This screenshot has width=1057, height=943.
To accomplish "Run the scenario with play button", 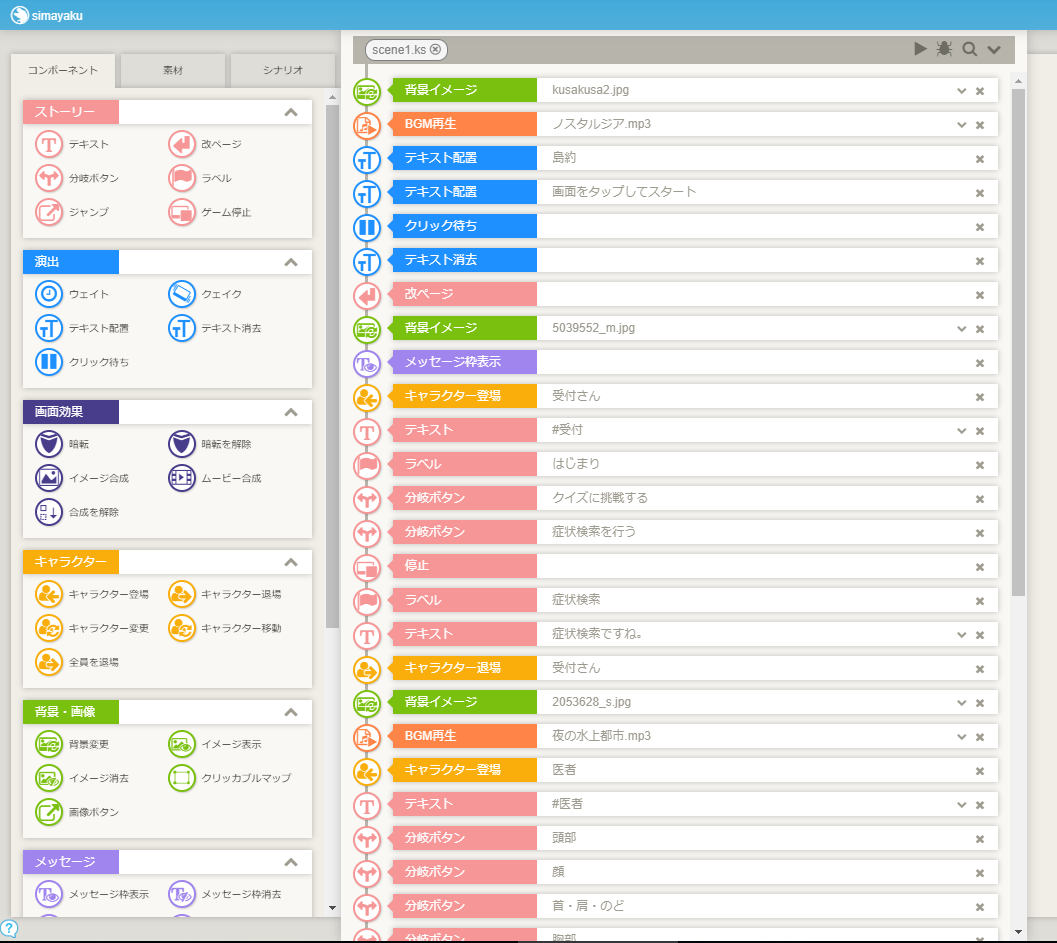I will tap(920, 49).
